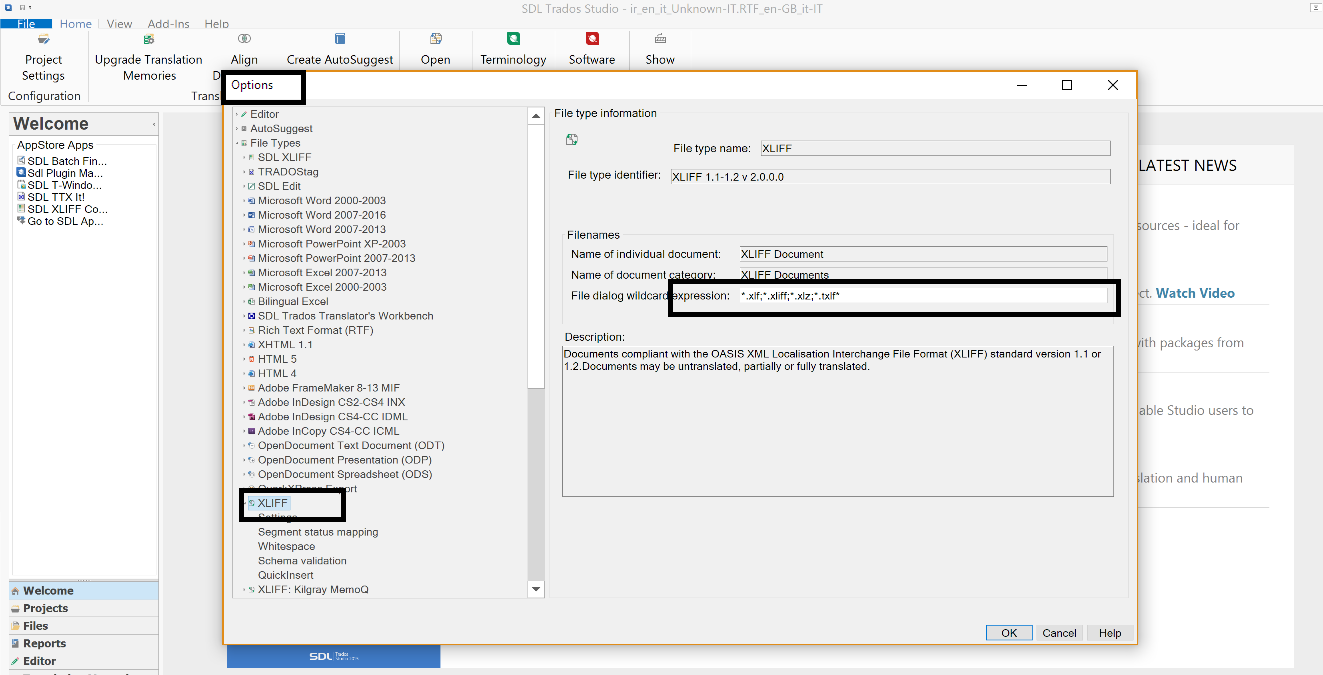Click the Projects view icon

pyautogui.click(x=15, y=608)
